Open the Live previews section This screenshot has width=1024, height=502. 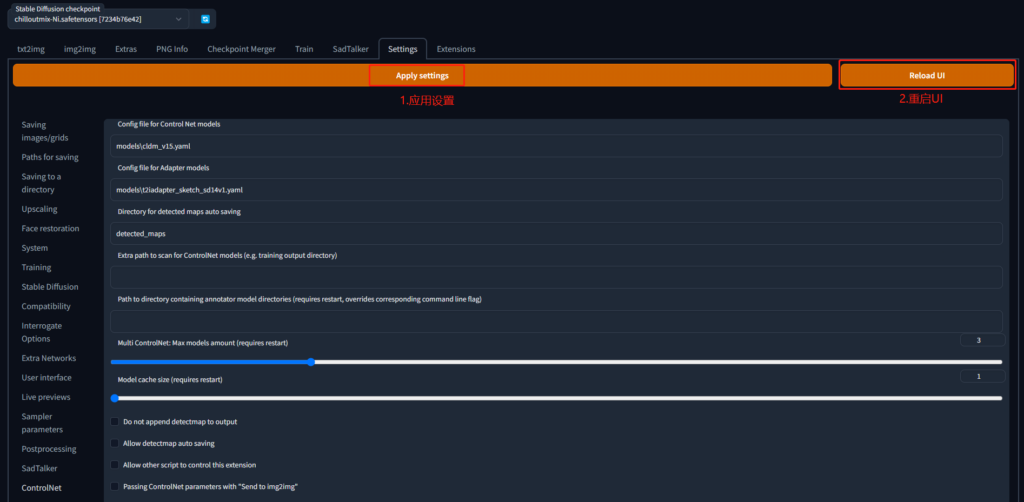tap(46, 397)
